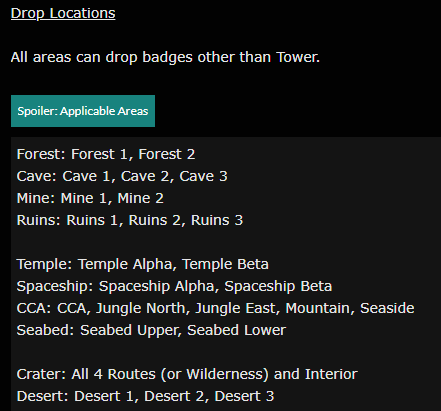Screen dimensions: 441x411
Task: Click the Cave 1, Cave 2, Cave 3 line
Action: click(x=122, y=176)
